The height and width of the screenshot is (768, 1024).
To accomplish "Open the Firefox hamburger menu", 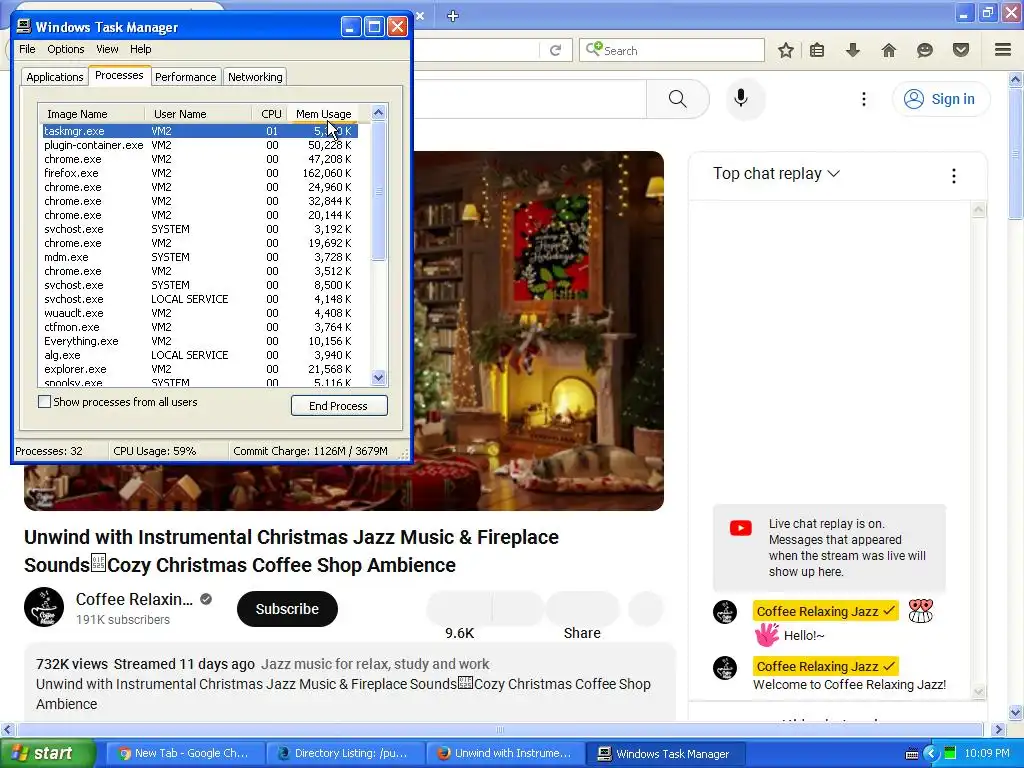I will pos(1003,50).
